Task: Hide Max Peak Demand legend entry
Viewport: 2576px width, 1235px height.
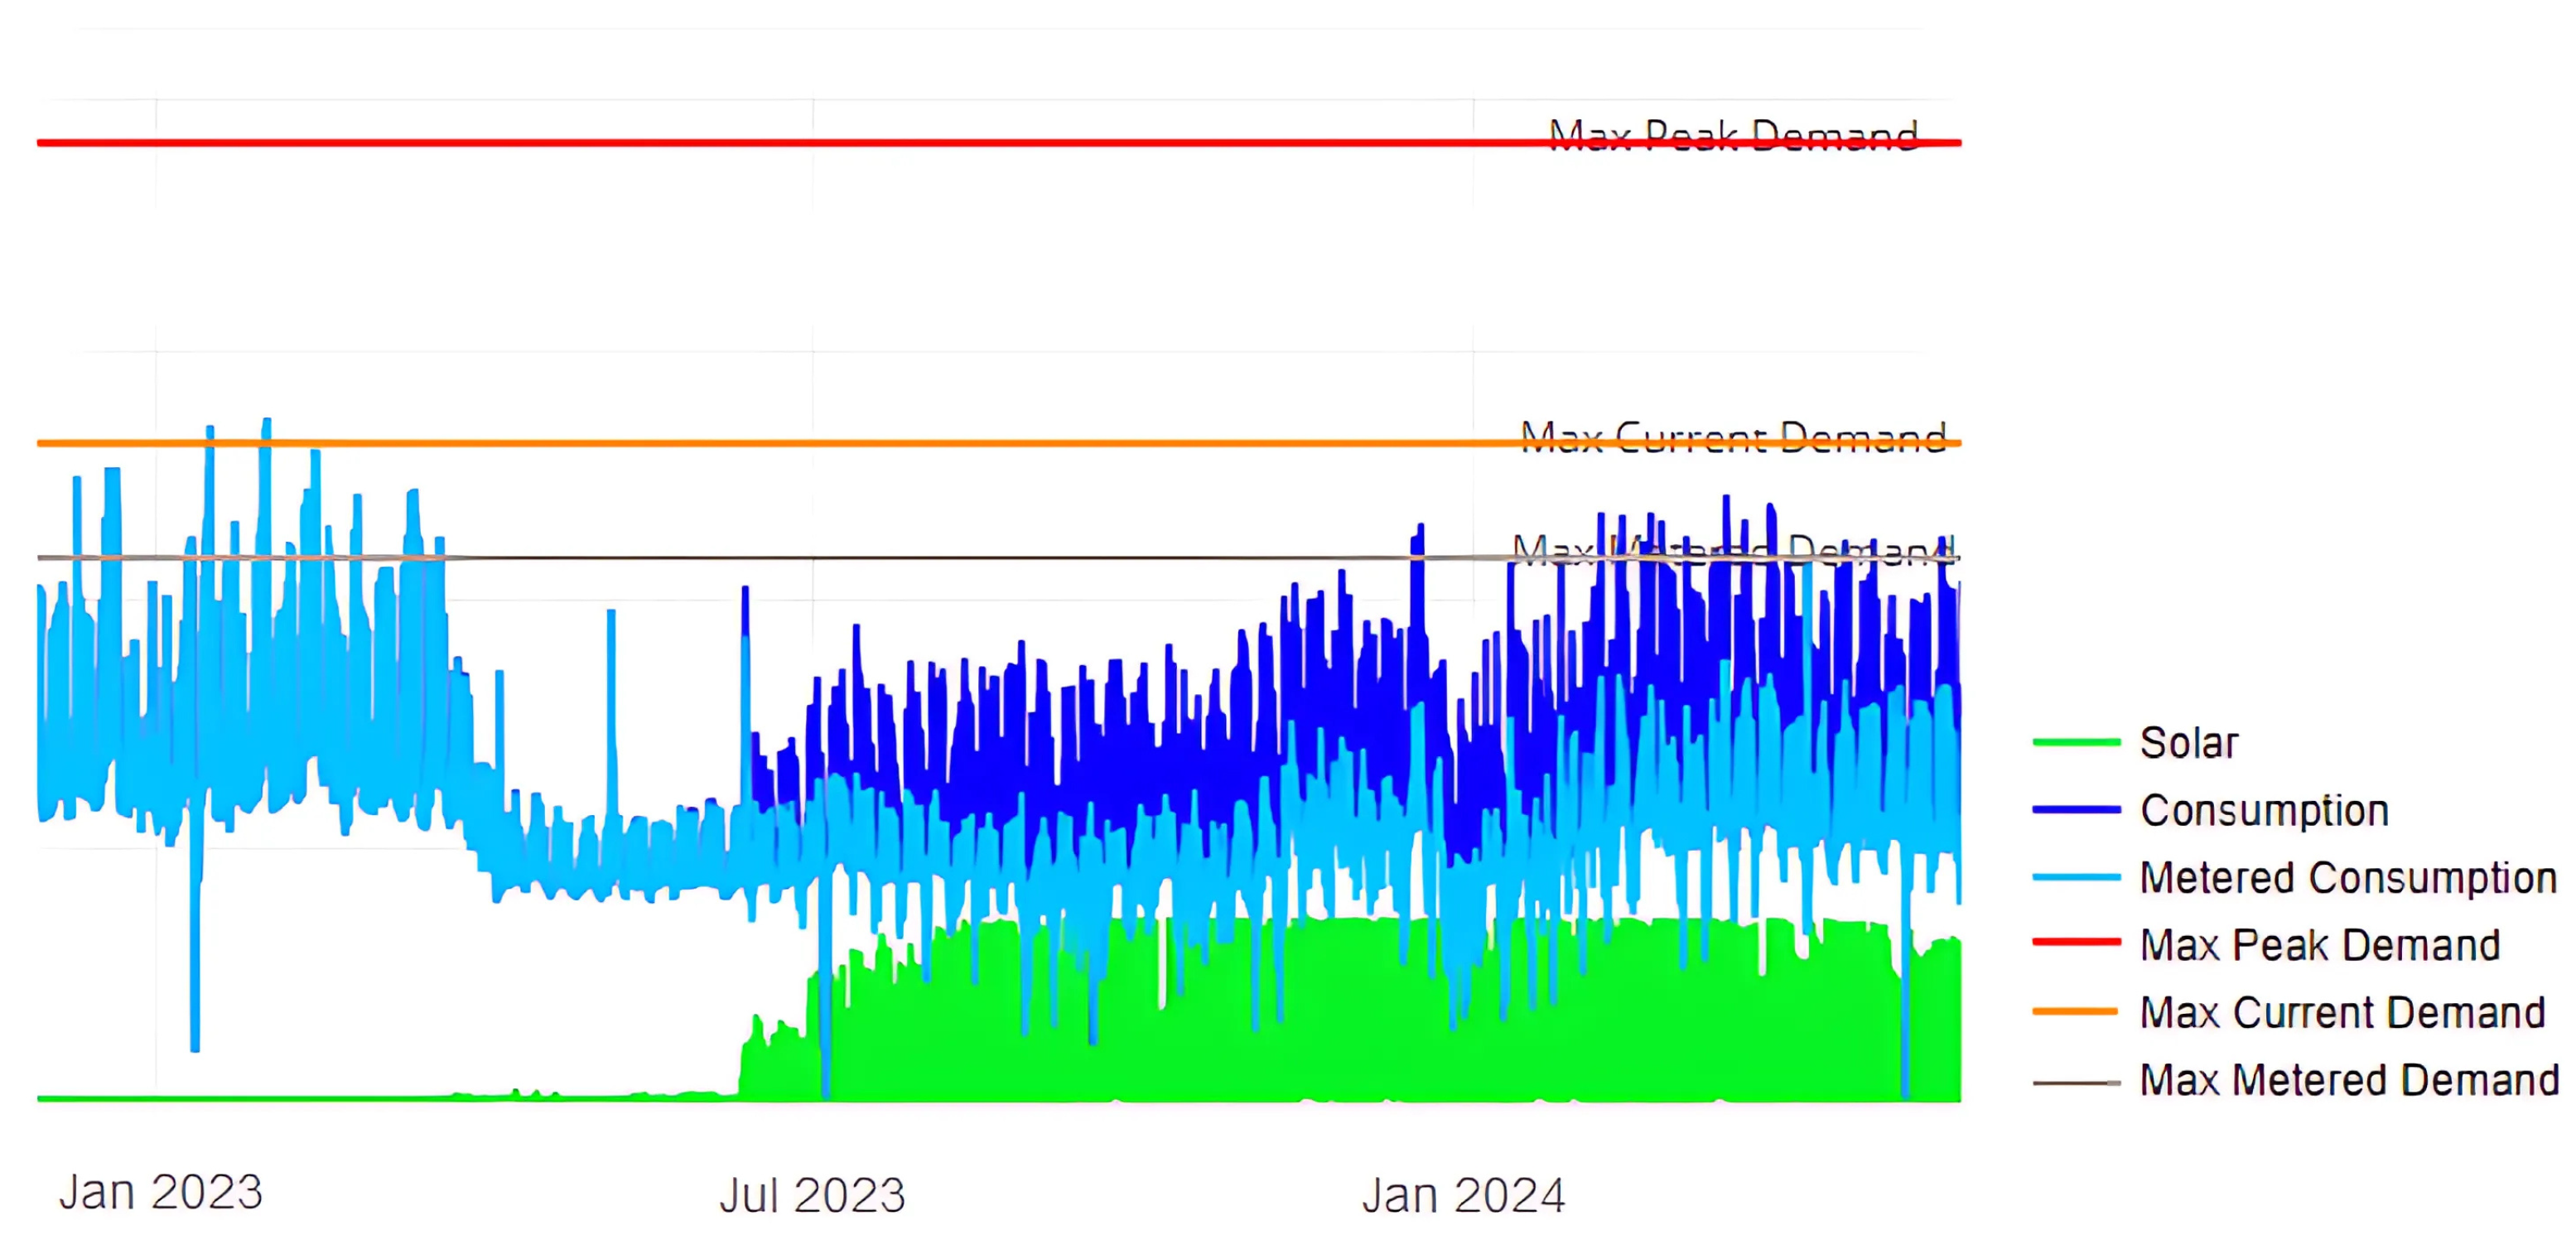Action: tap(2320, 945)
